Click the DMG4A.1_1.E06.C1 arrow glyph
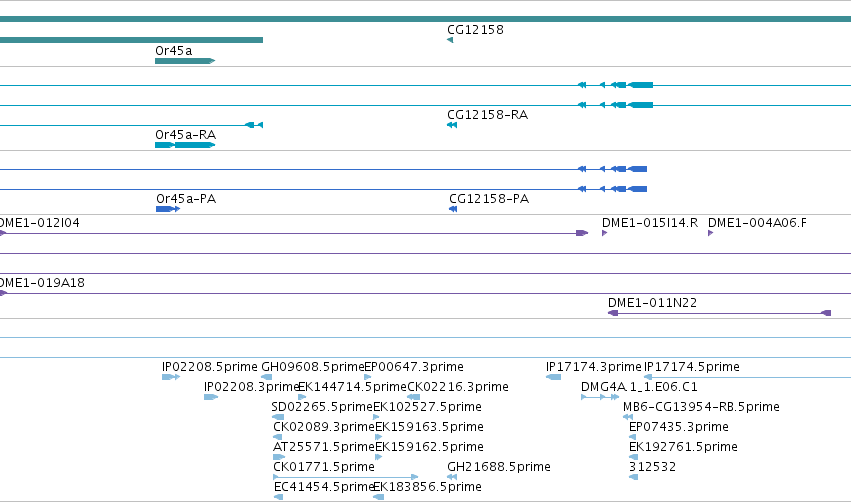The width and height of the screenshot is (851, 502). (x=600, y=397)
